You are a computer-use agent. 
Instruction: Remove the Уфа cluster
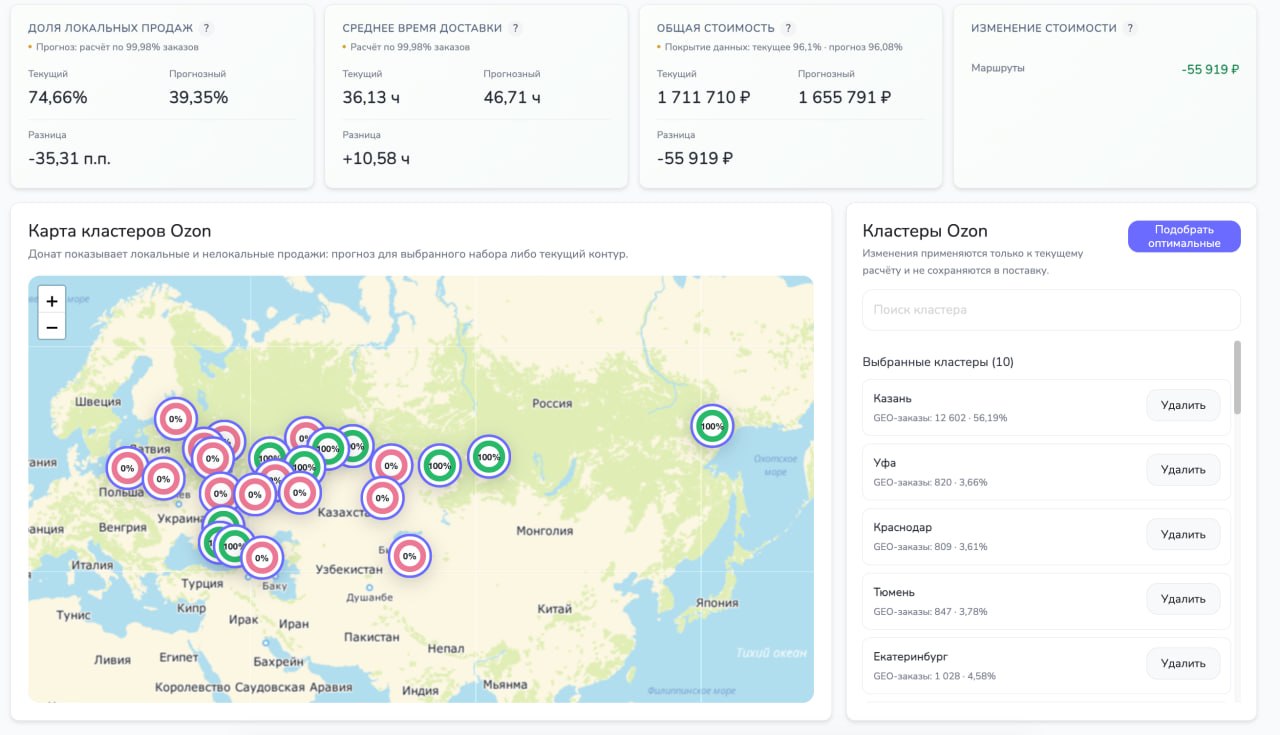pyautogui.click(x=1183, y=470)
